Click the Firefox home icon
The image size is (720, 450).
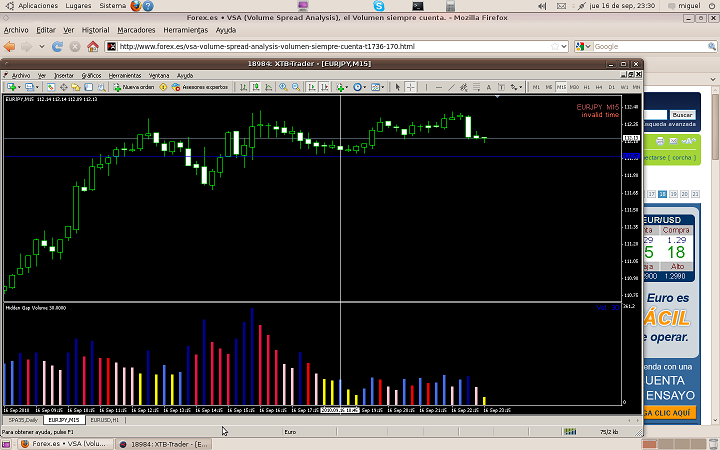tap(93, 46)
